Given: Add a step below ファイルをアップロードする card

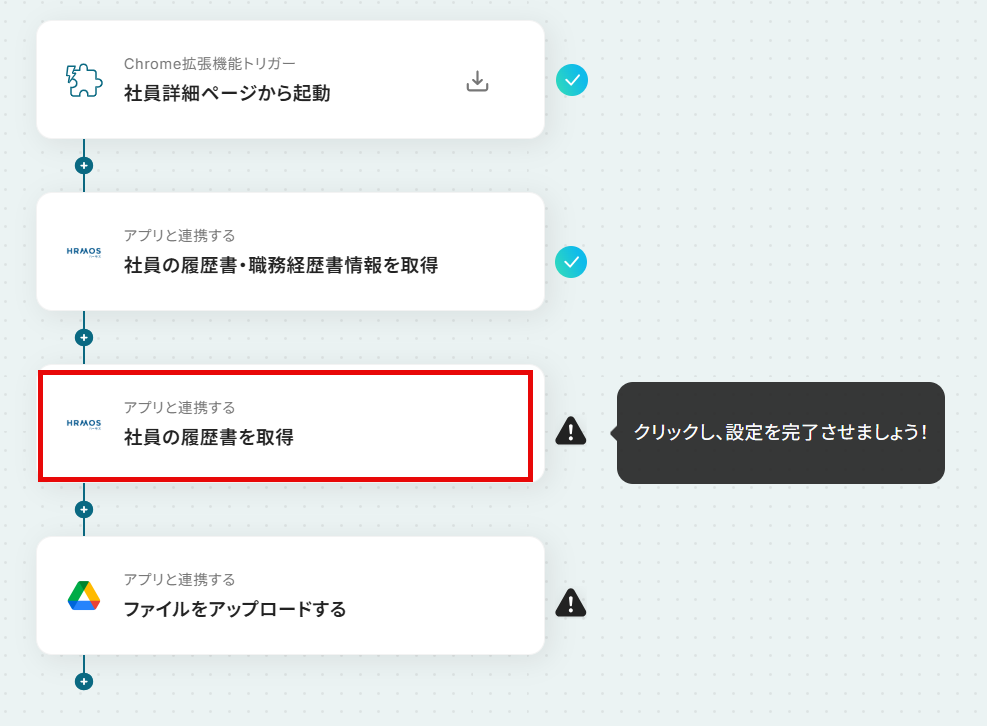Looking at the screenshot, I should 84,681.
